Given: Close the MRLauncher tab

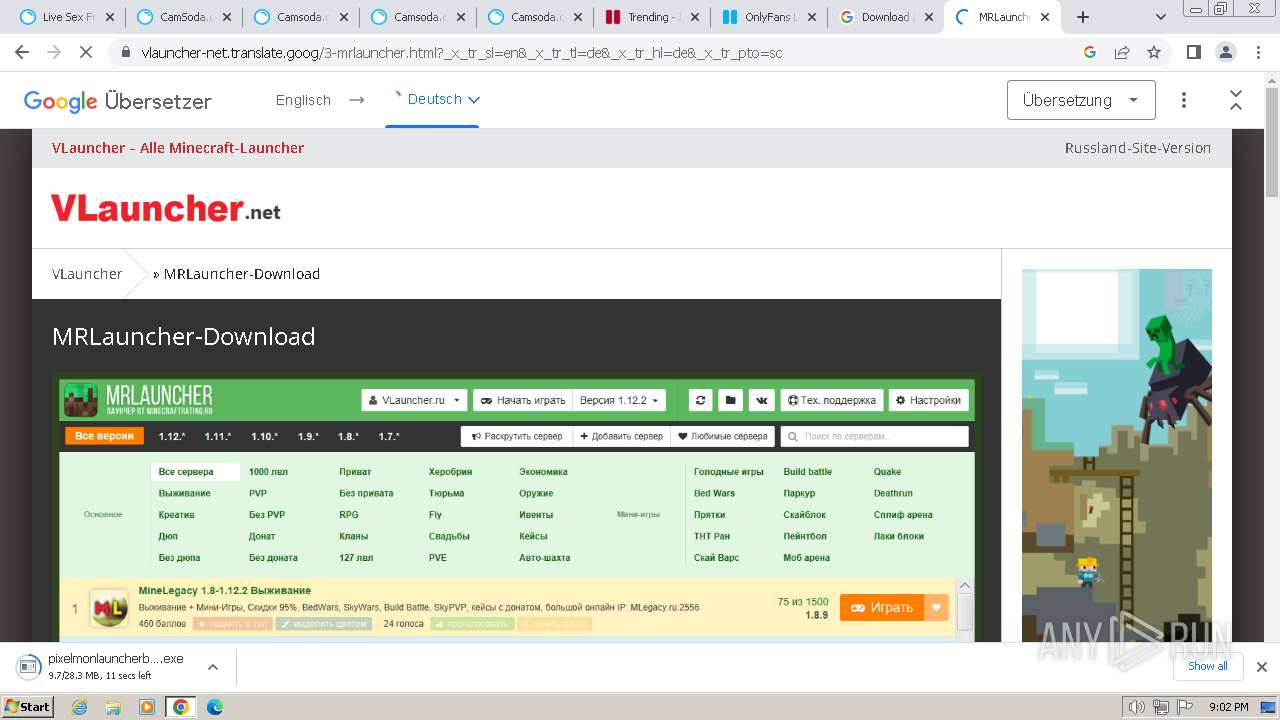Looking at the screenshot, I should tap(1045, 17).
